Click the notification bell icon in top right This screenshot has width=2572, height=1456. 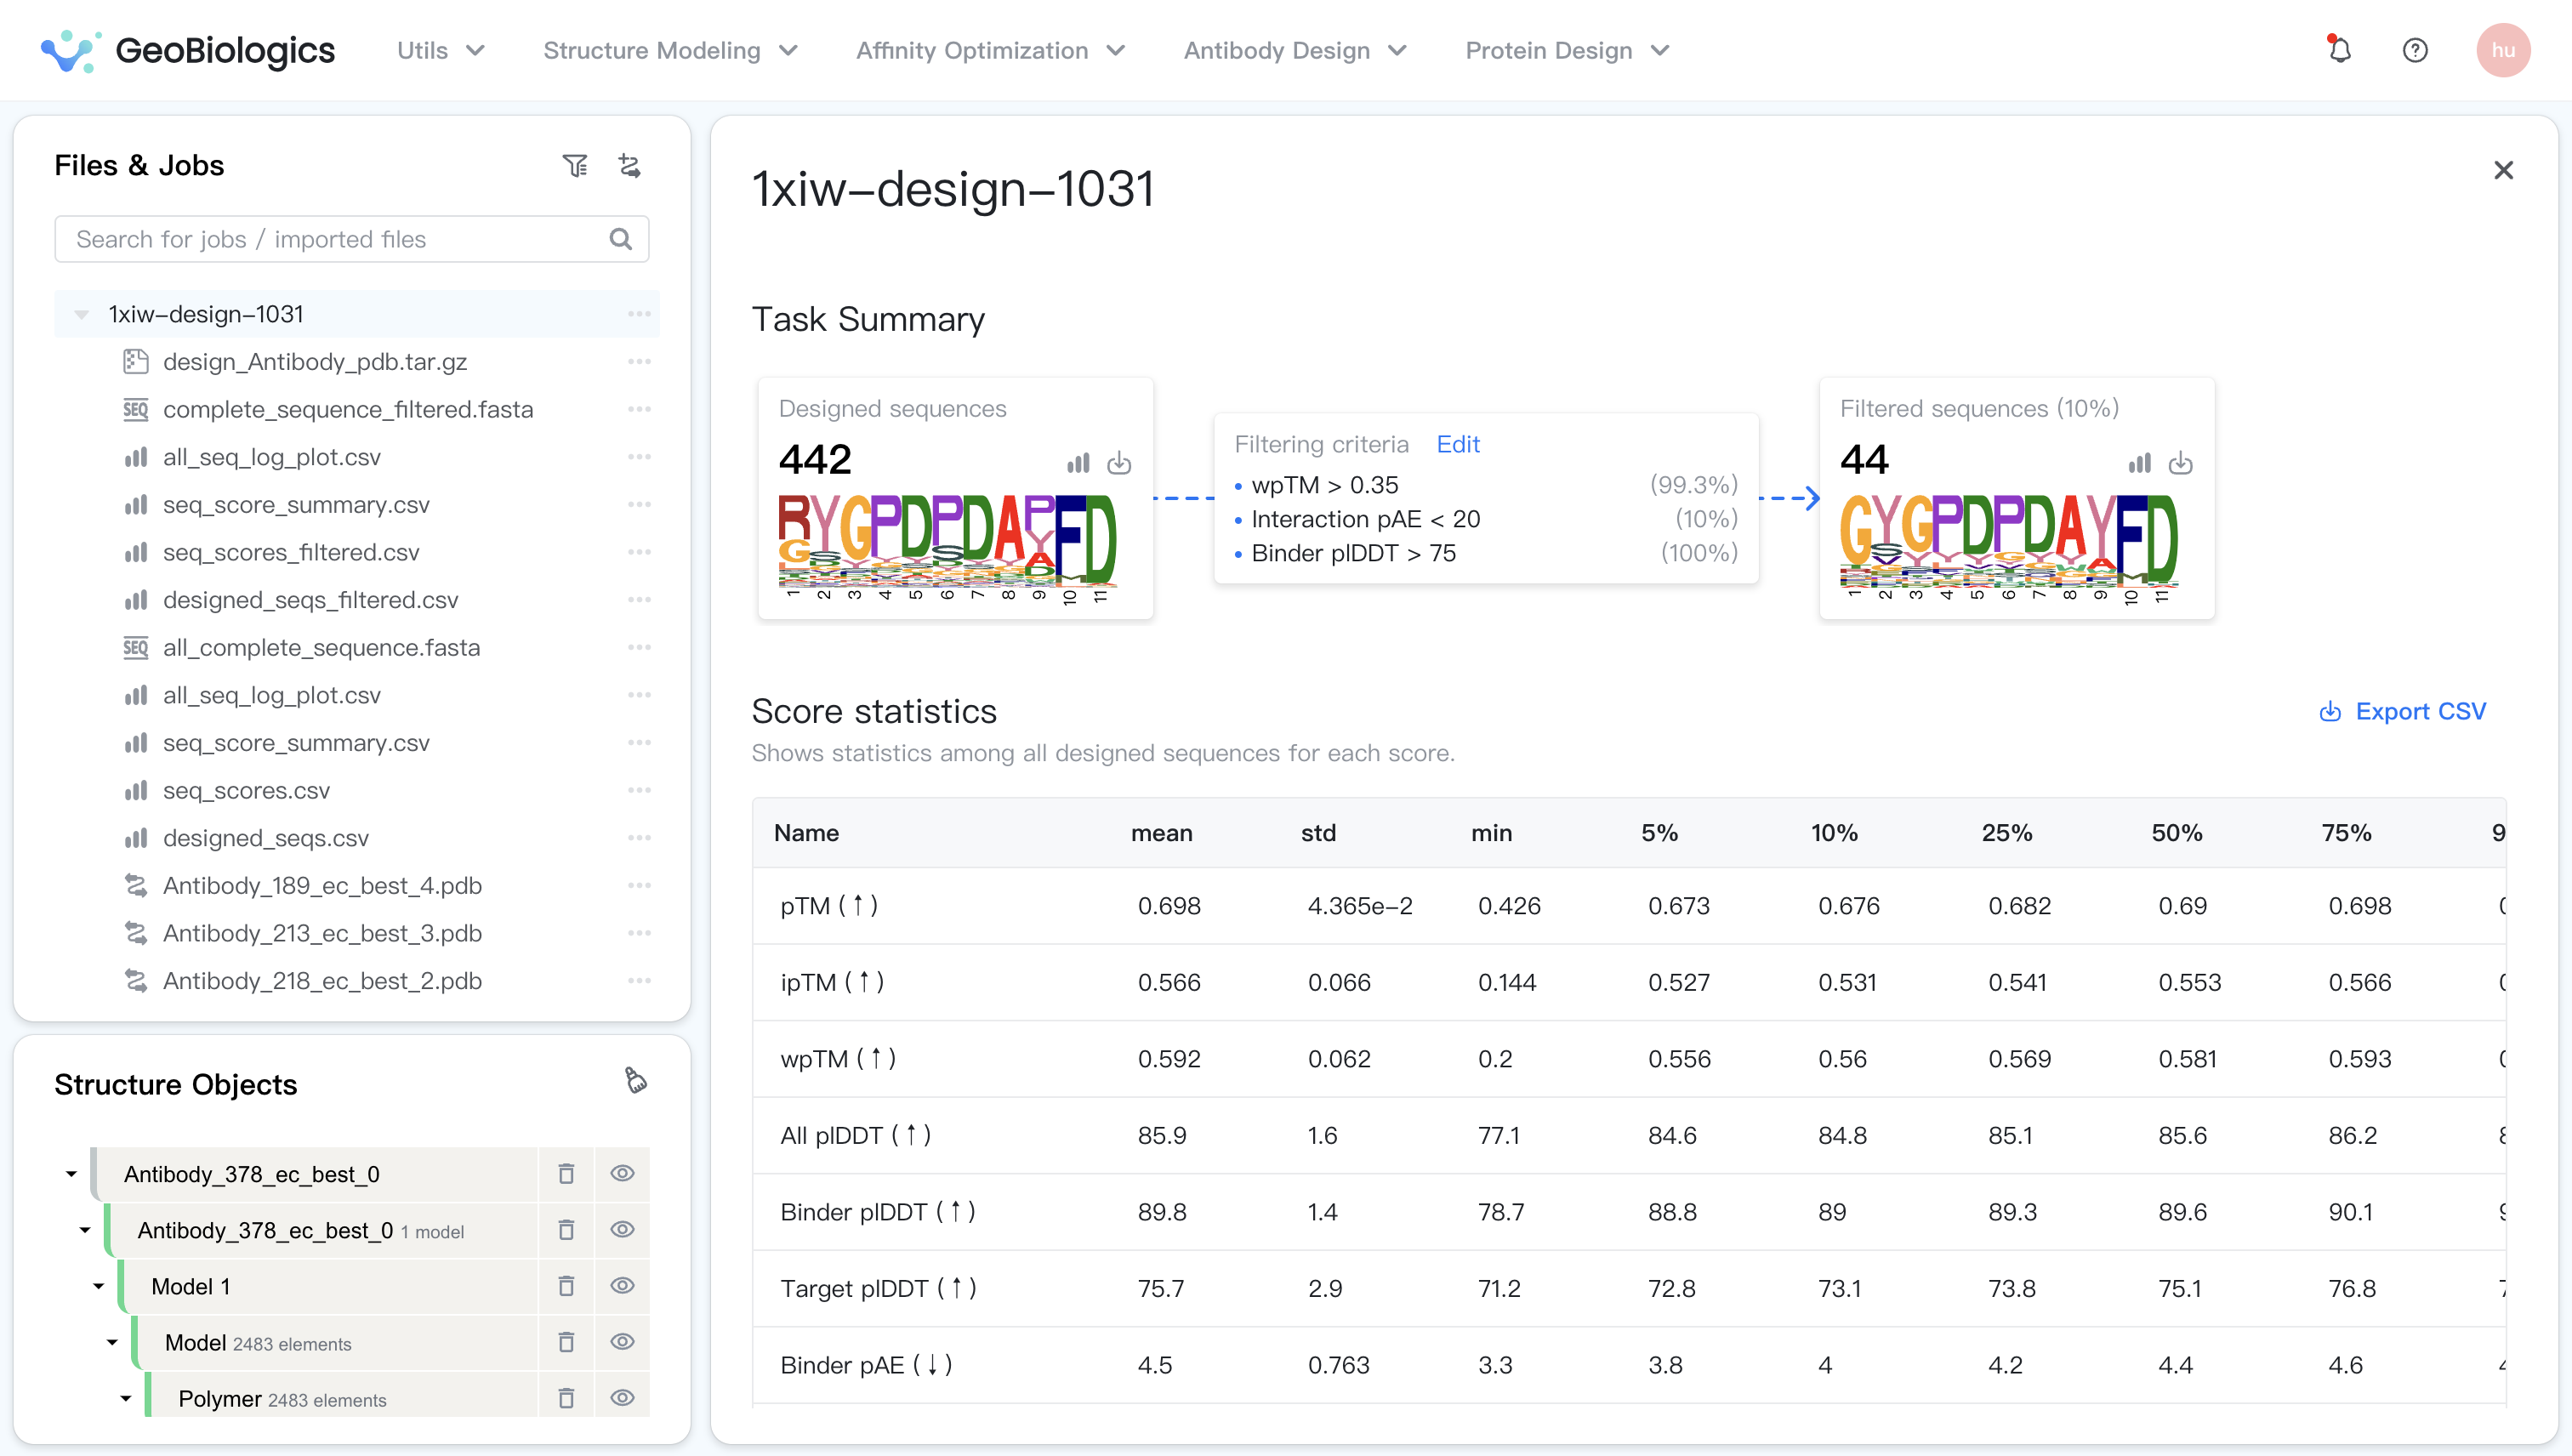pyautogui.click(x=2339, y=49)
